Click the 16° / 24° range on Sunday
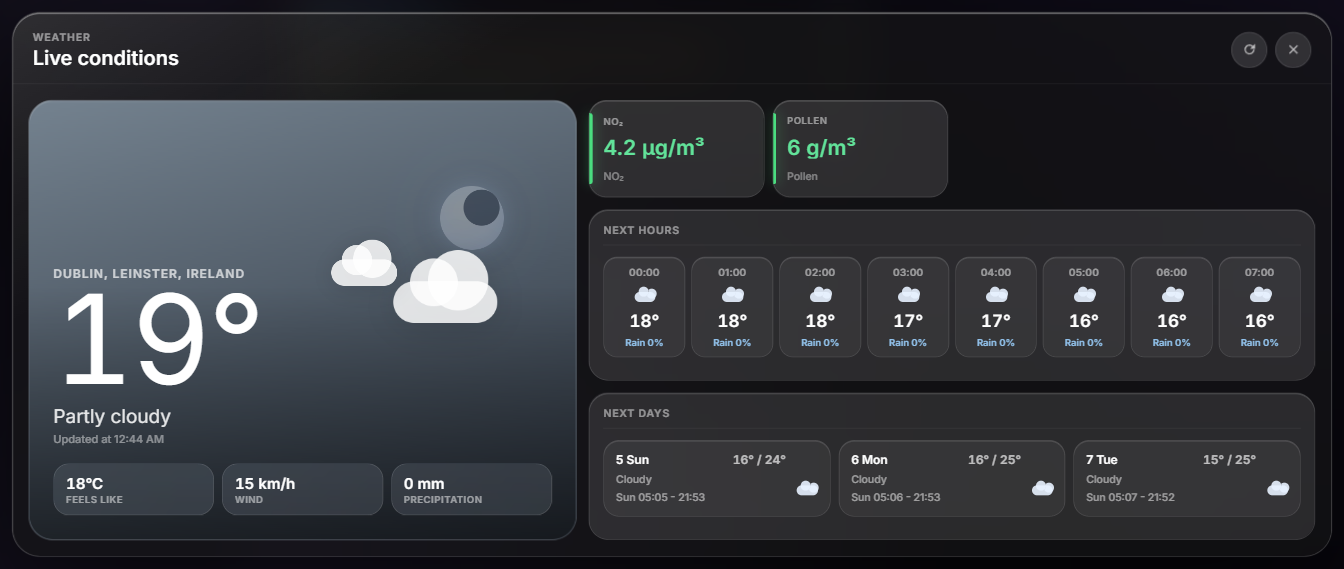 tap(759, 460)
